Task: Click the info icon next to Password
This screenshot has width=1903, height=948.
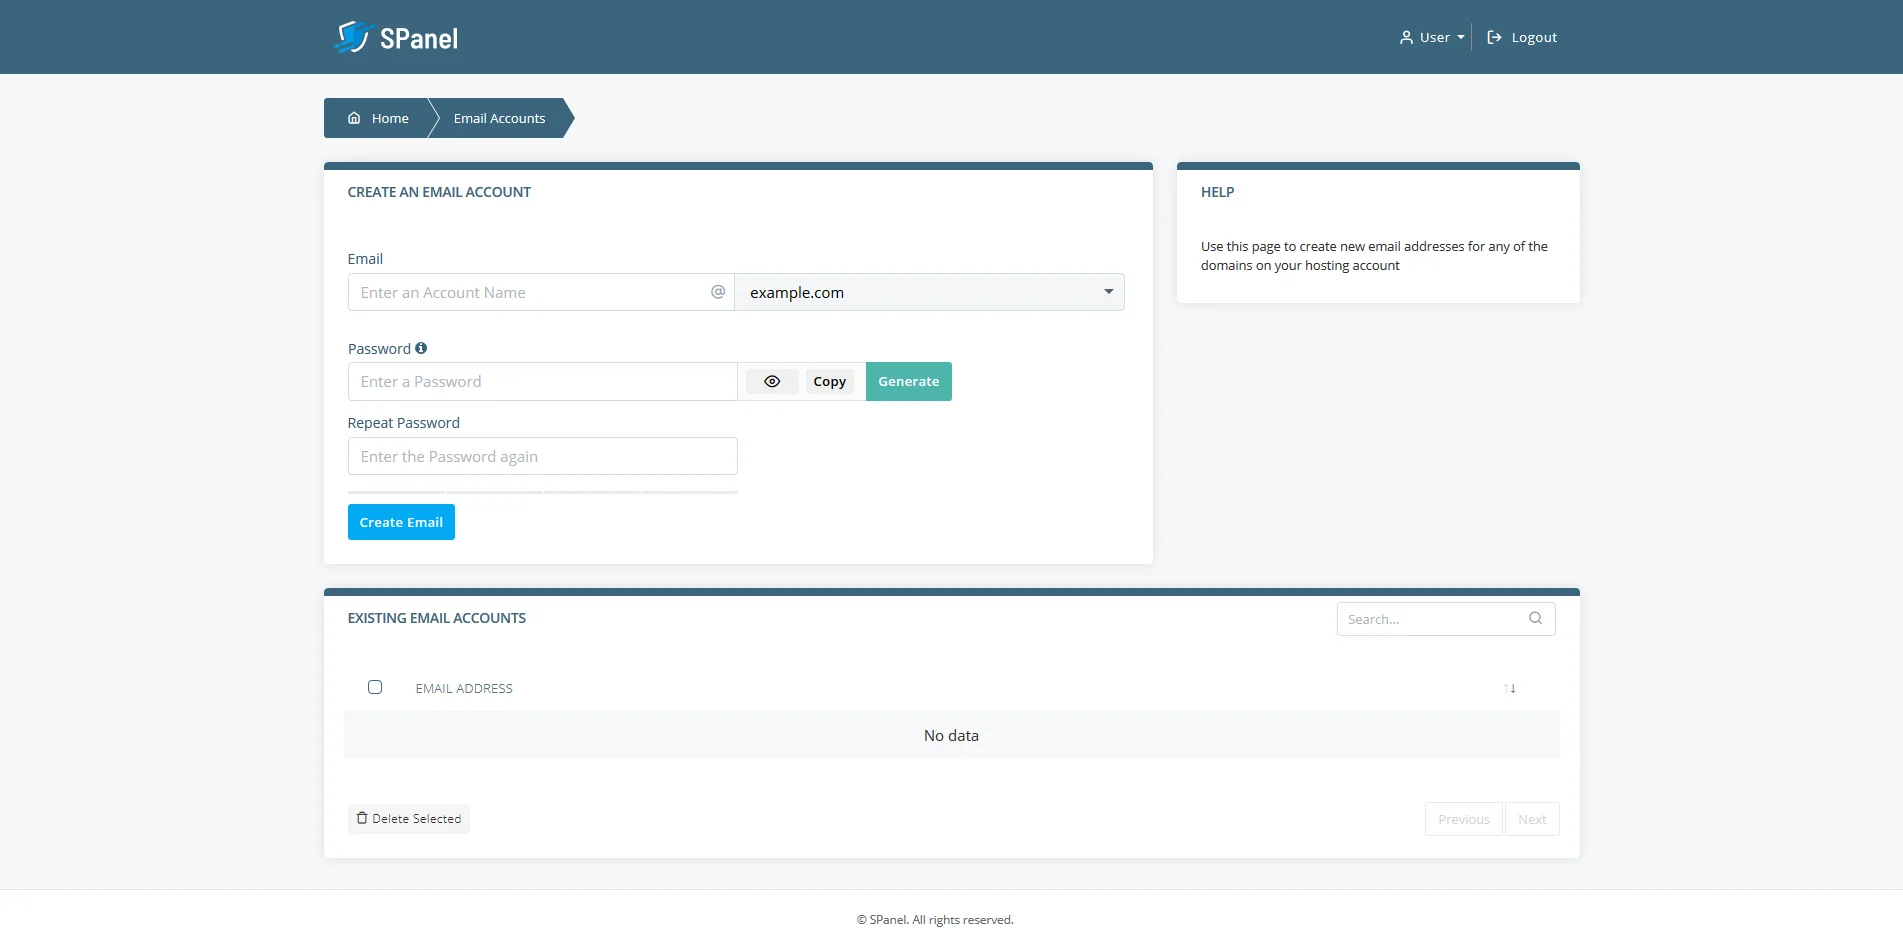Action: pos(421,348)
